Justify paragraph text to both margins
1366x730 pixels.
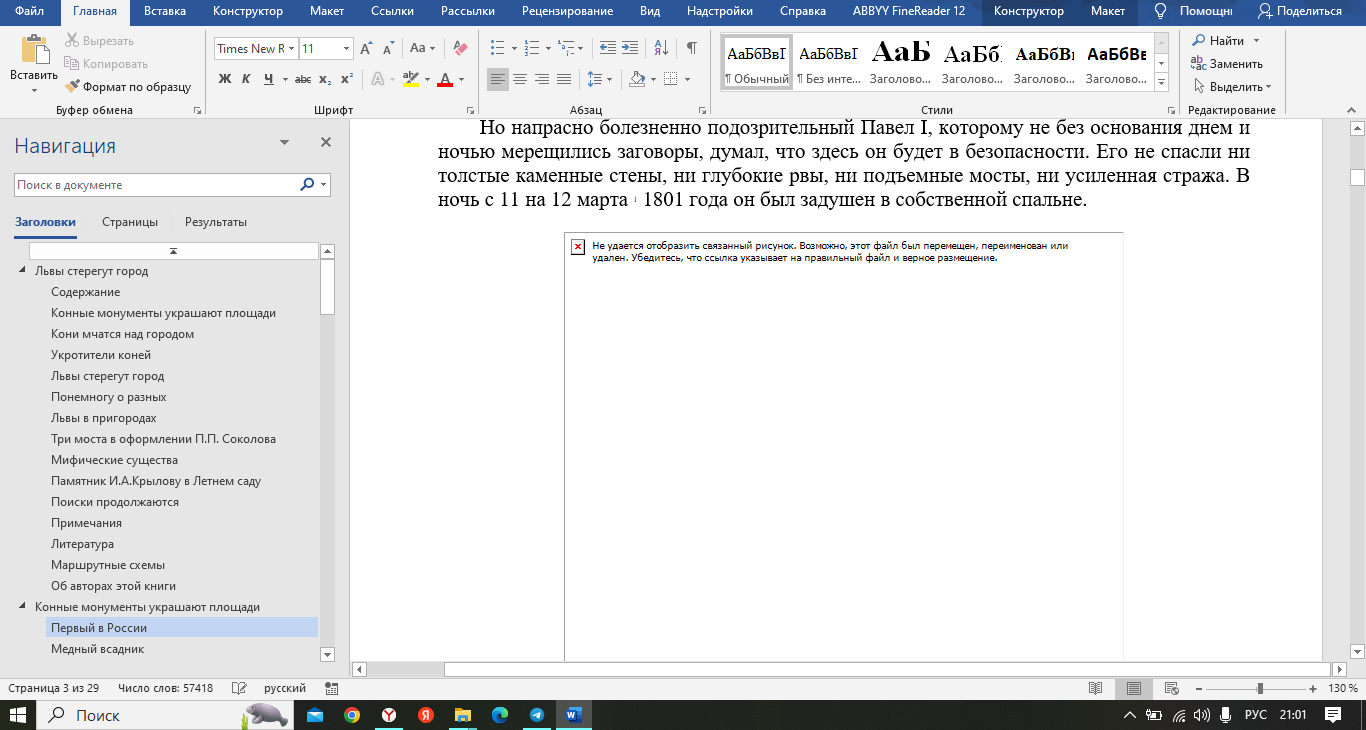[x=564, y=79]
